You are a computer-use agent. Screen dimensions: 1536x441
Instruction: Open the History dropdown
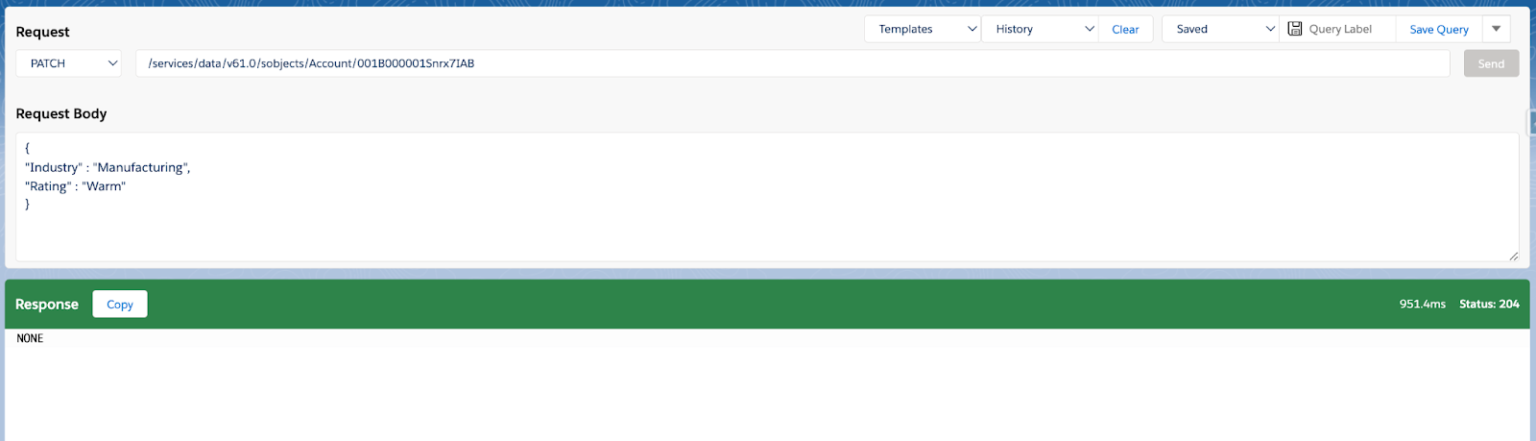click(1040, 29)
